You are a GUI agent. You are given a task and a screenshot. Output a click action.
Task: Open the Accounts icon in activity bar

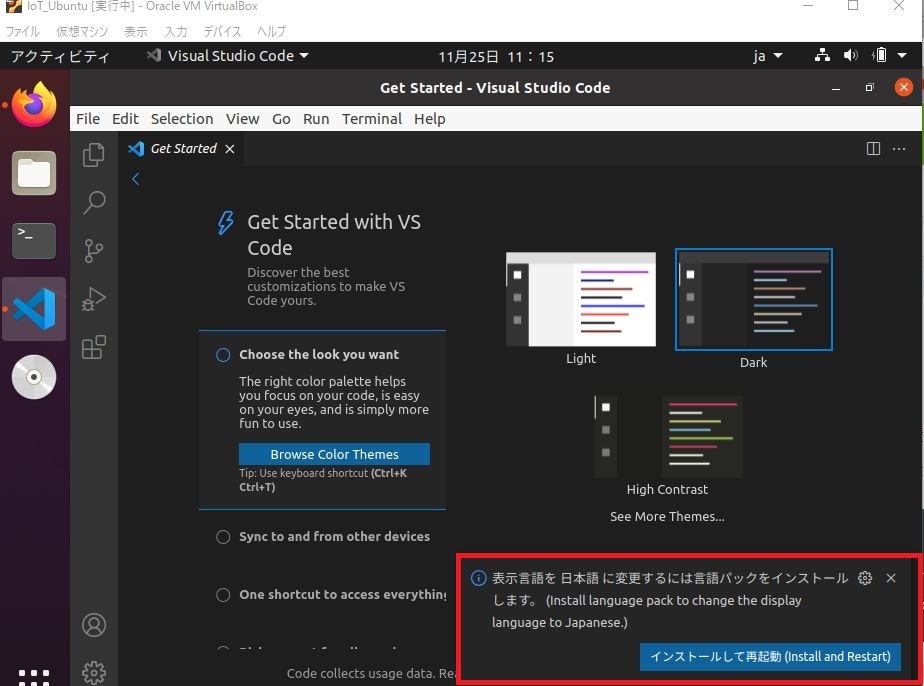click(94, 625)
